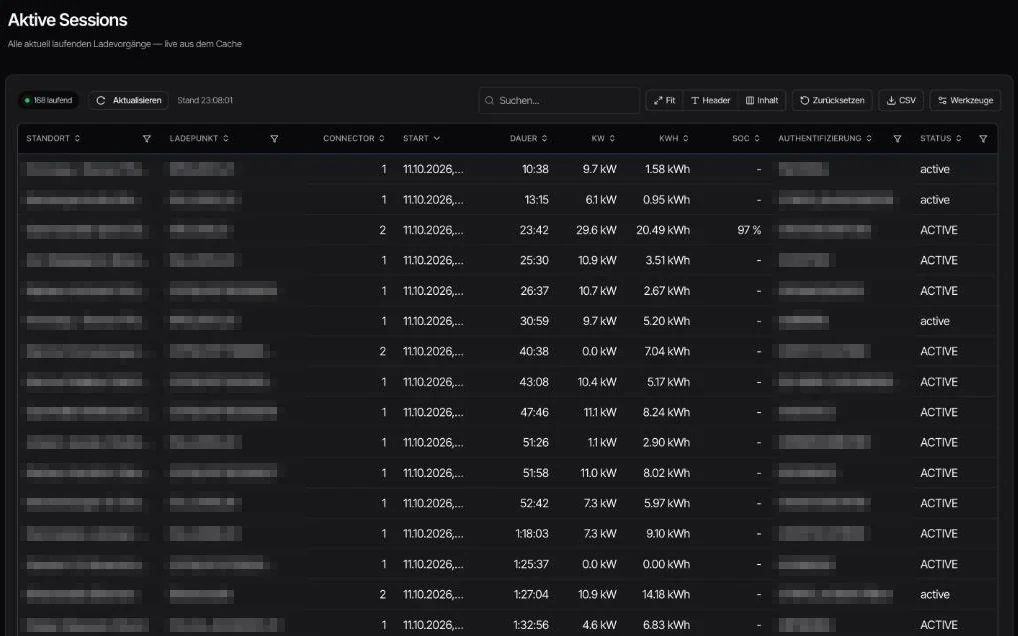
Task: Select the 29.6 kW power cell
Action: [x=596, y=230]
